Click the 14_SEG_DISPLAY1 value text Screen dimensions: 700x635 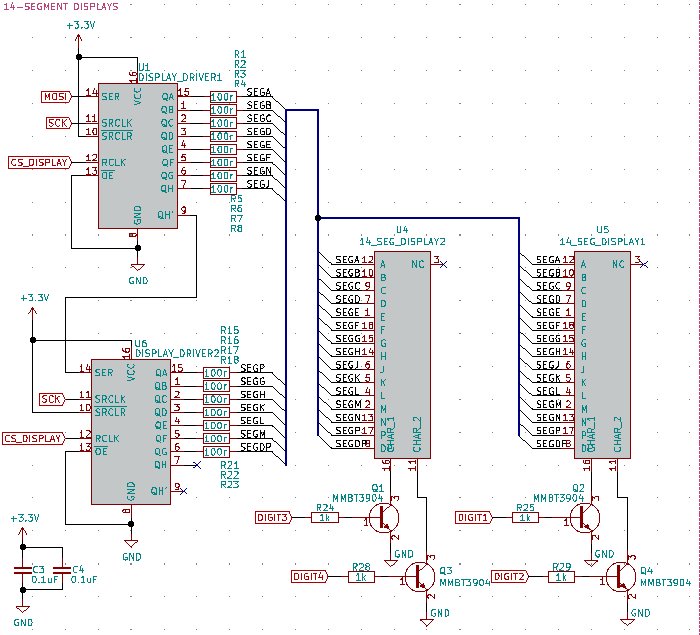[x=602, y=242]
